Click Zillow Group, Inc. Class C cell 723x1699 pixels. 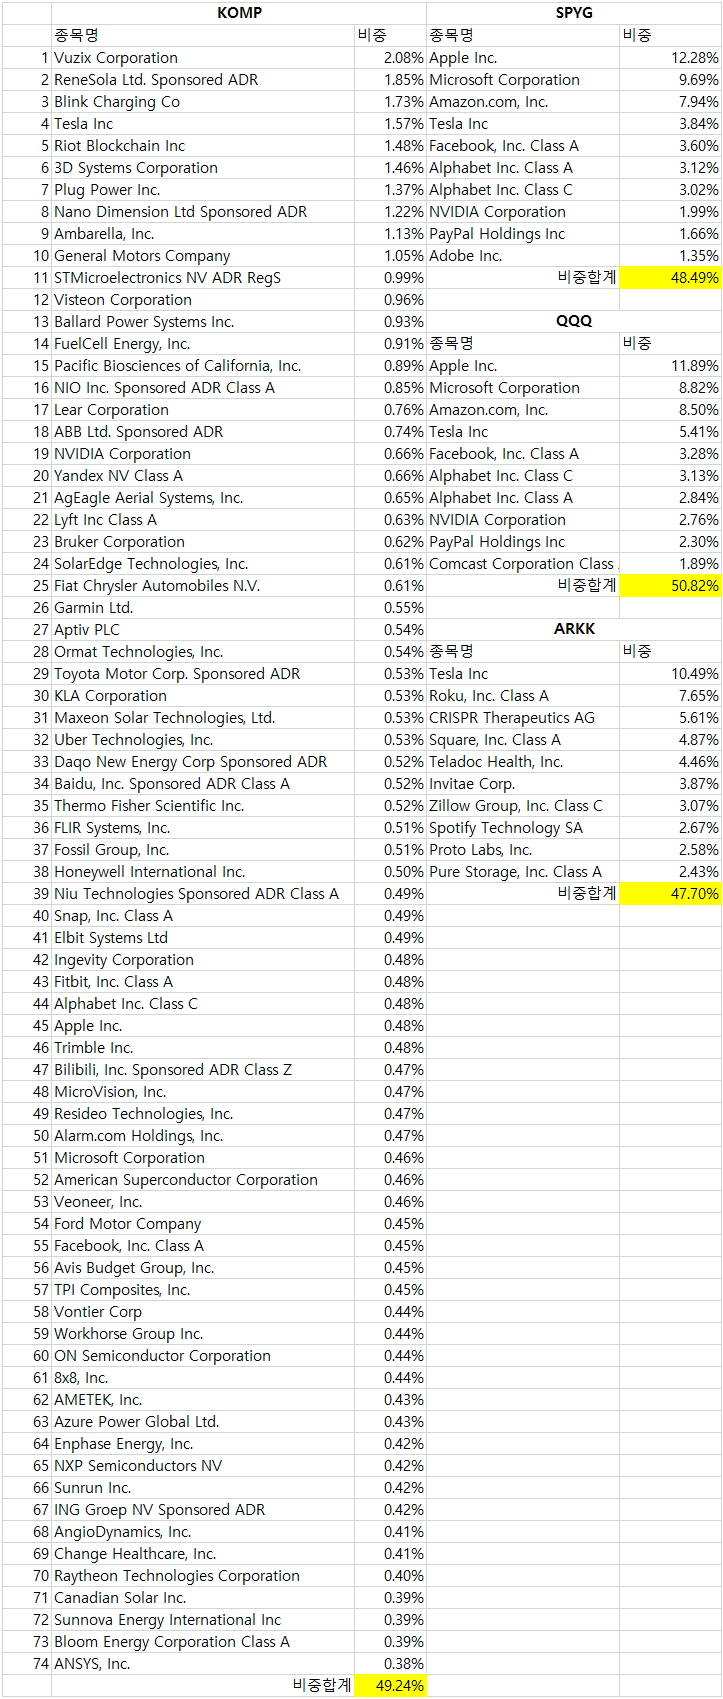(x=523, y=806)
